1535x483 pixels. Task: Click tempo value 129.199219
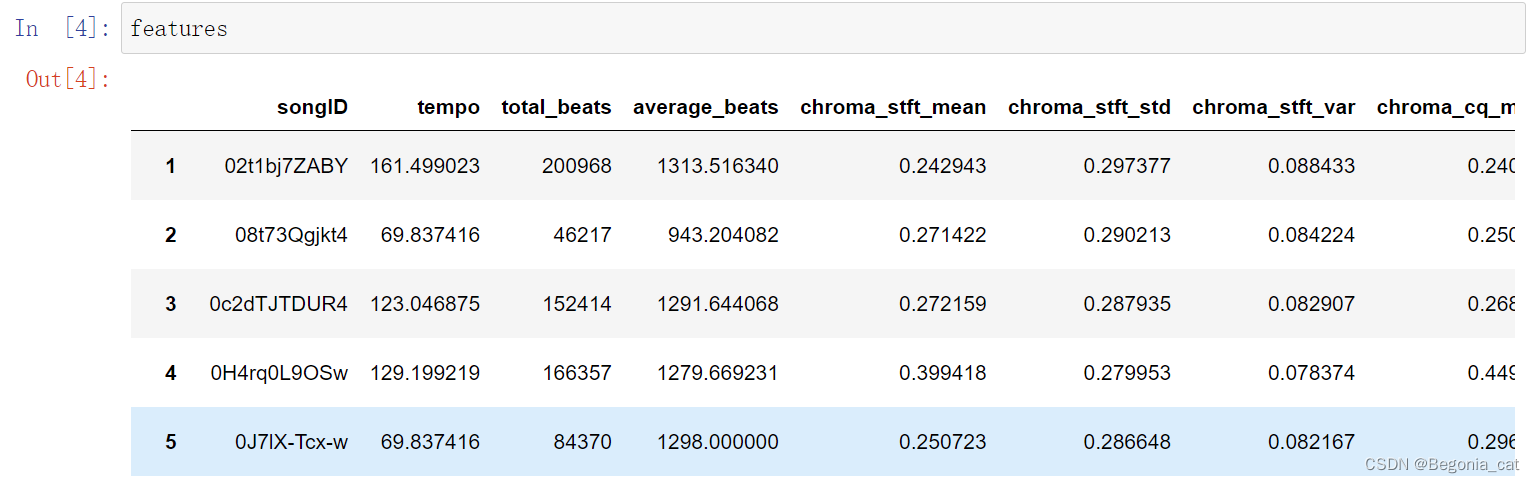tap(425, 373)
